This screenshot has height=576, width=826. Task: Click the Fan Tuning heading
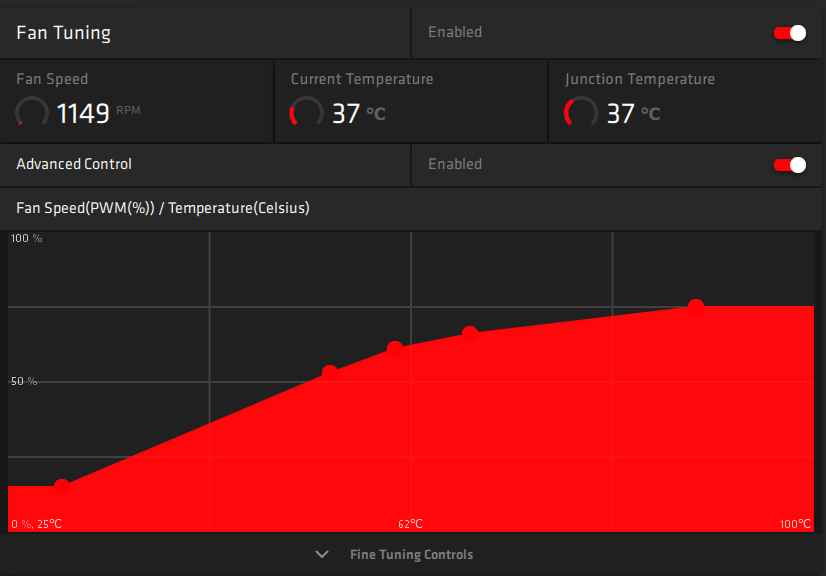point(64,33)
